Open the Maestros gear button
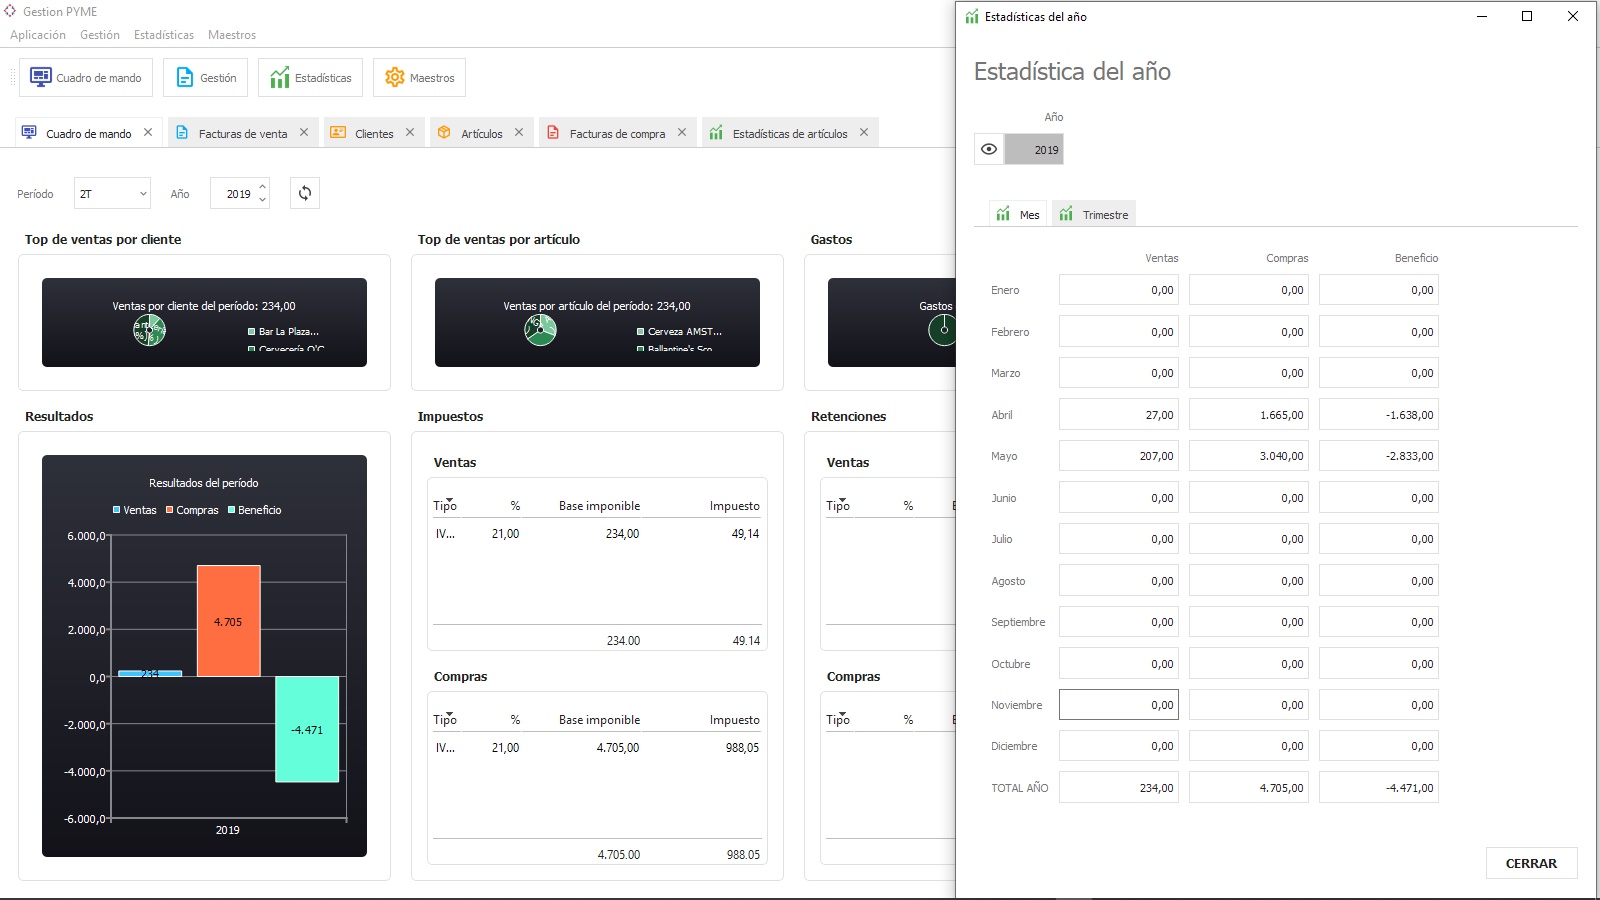The height and width of the screenshot is (900, 1600). pyautogui.click(x=420, y=78)
